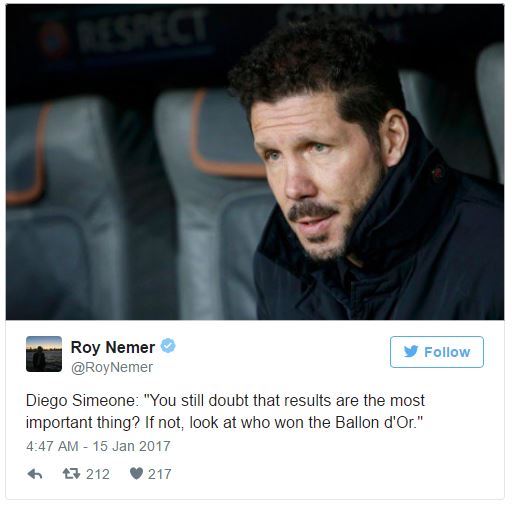Follow Roy Nemer

point(437,352)
